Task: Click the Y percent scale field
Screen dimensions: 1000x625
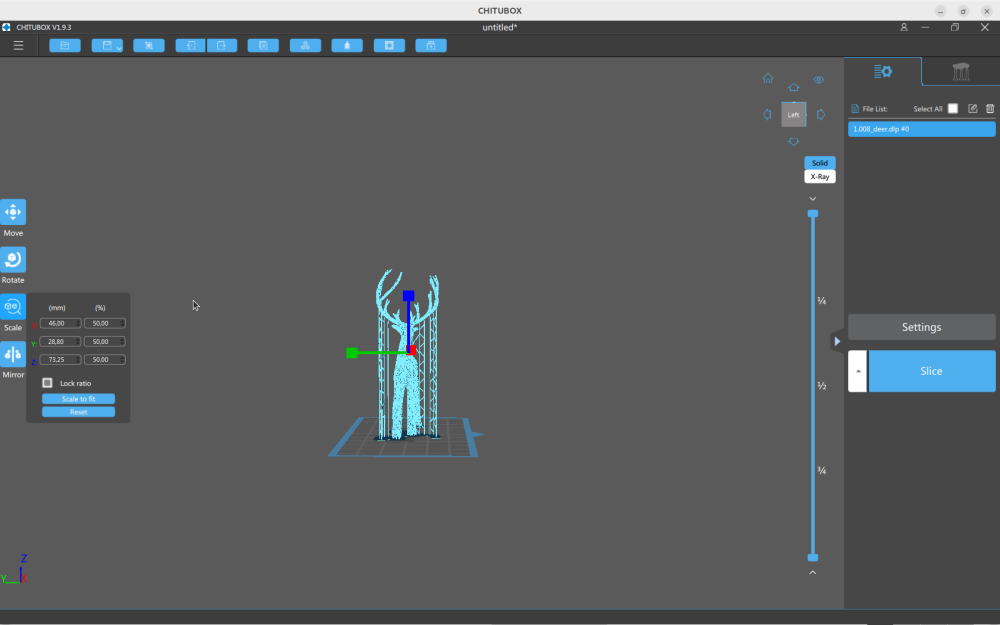Action: point(105,342)
